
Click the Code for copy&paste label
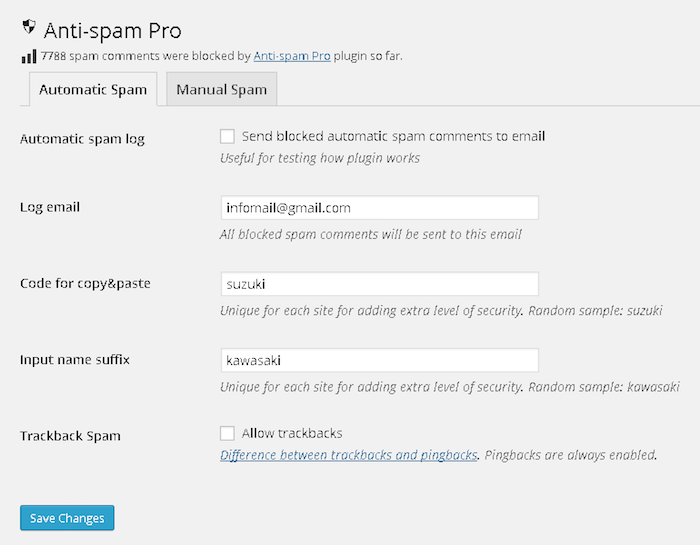(85, 283)
